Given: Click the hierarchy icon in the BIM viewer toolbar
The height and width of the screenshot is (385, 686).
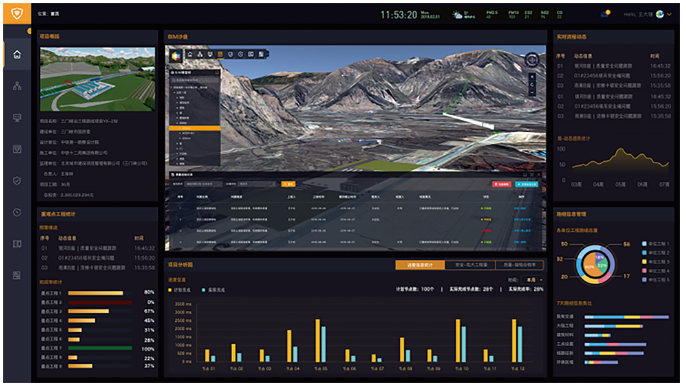Looking at the screenshot, I should pos(200,54).
